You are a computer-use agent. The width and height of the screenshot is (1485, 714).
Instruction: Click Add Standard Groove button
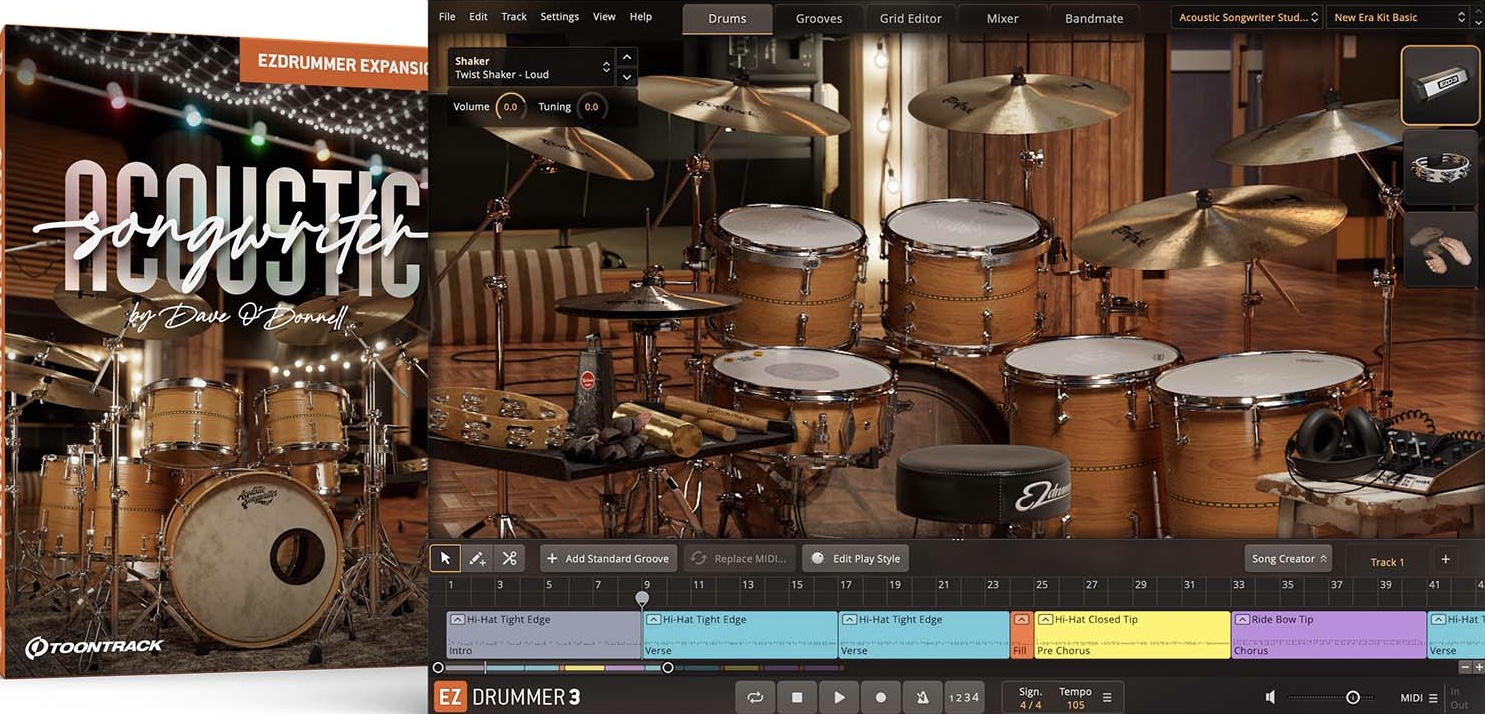tap(608, 559)
